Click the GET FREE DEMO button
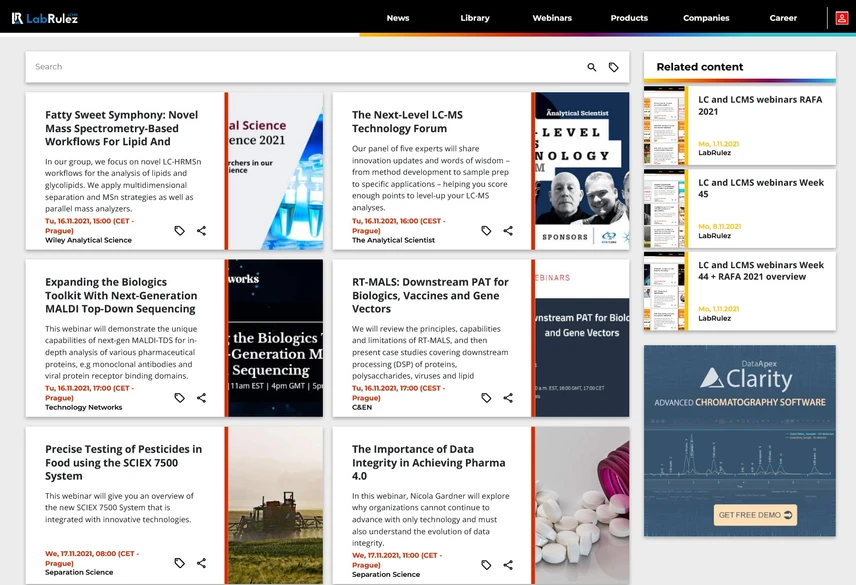The width and height of the screenshot is (856, 585). click(755, 515)
